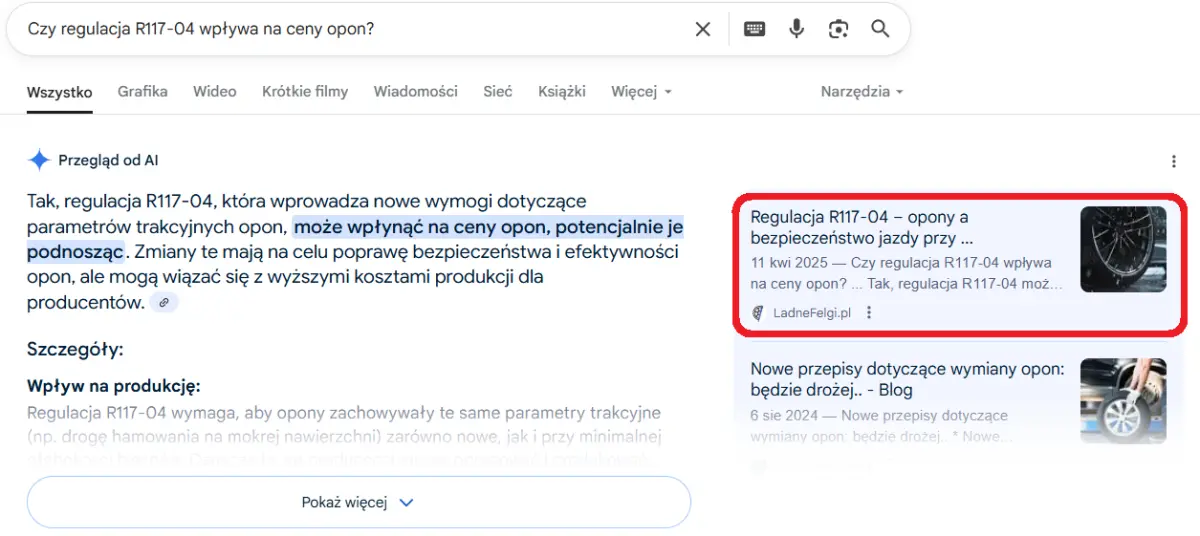1200x536 pixels.
Task: Click the wheel change thumbnail image
Action: click(x=1123, y=400)
